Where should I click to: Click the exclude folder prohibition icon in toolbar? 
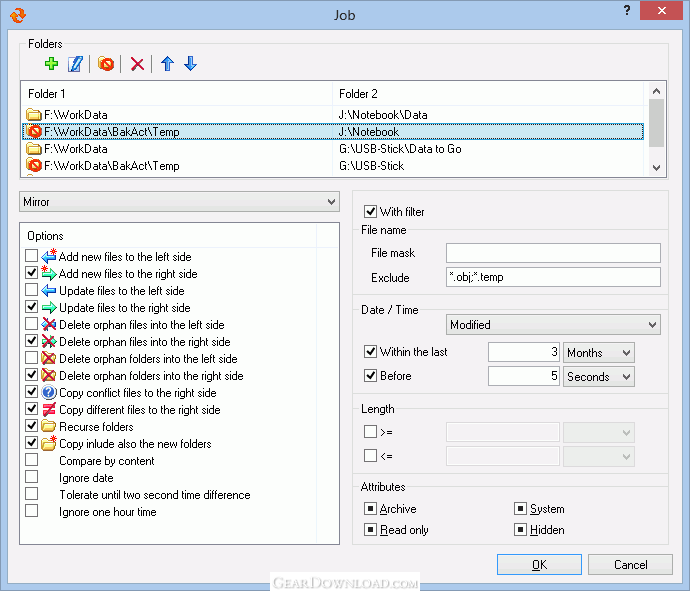pos(106,64)
